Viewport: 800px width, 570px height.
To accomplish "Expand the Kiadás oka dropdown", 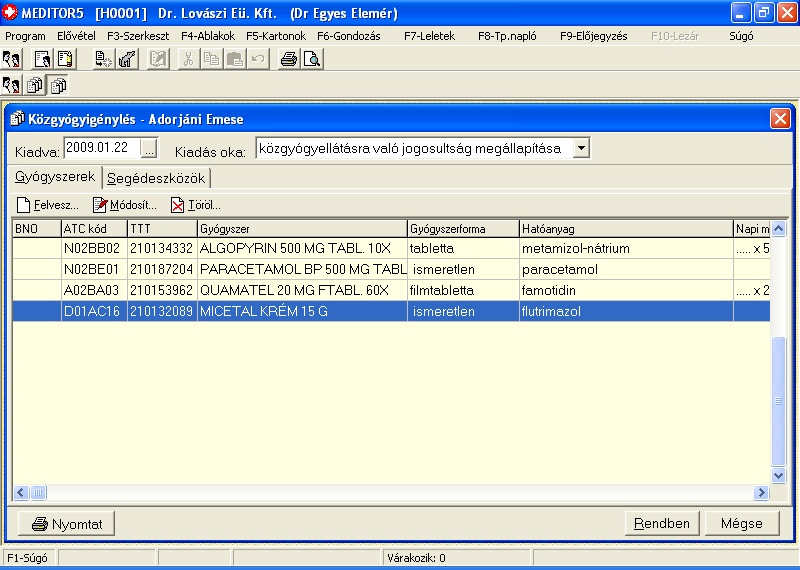I will click(x=581, y=149).
